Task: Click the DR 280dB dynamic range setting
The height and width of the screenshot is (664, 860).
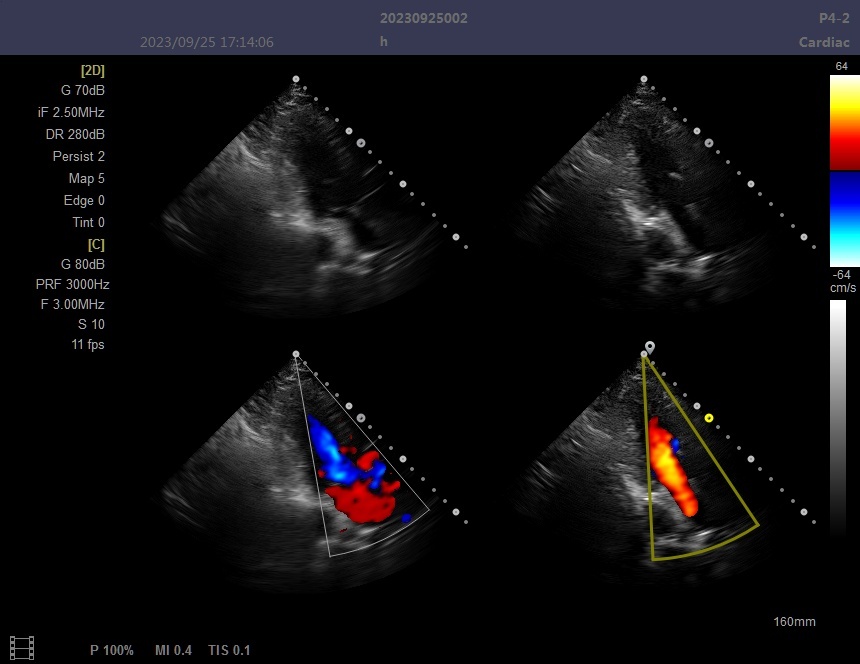Action: coord(75,134)
